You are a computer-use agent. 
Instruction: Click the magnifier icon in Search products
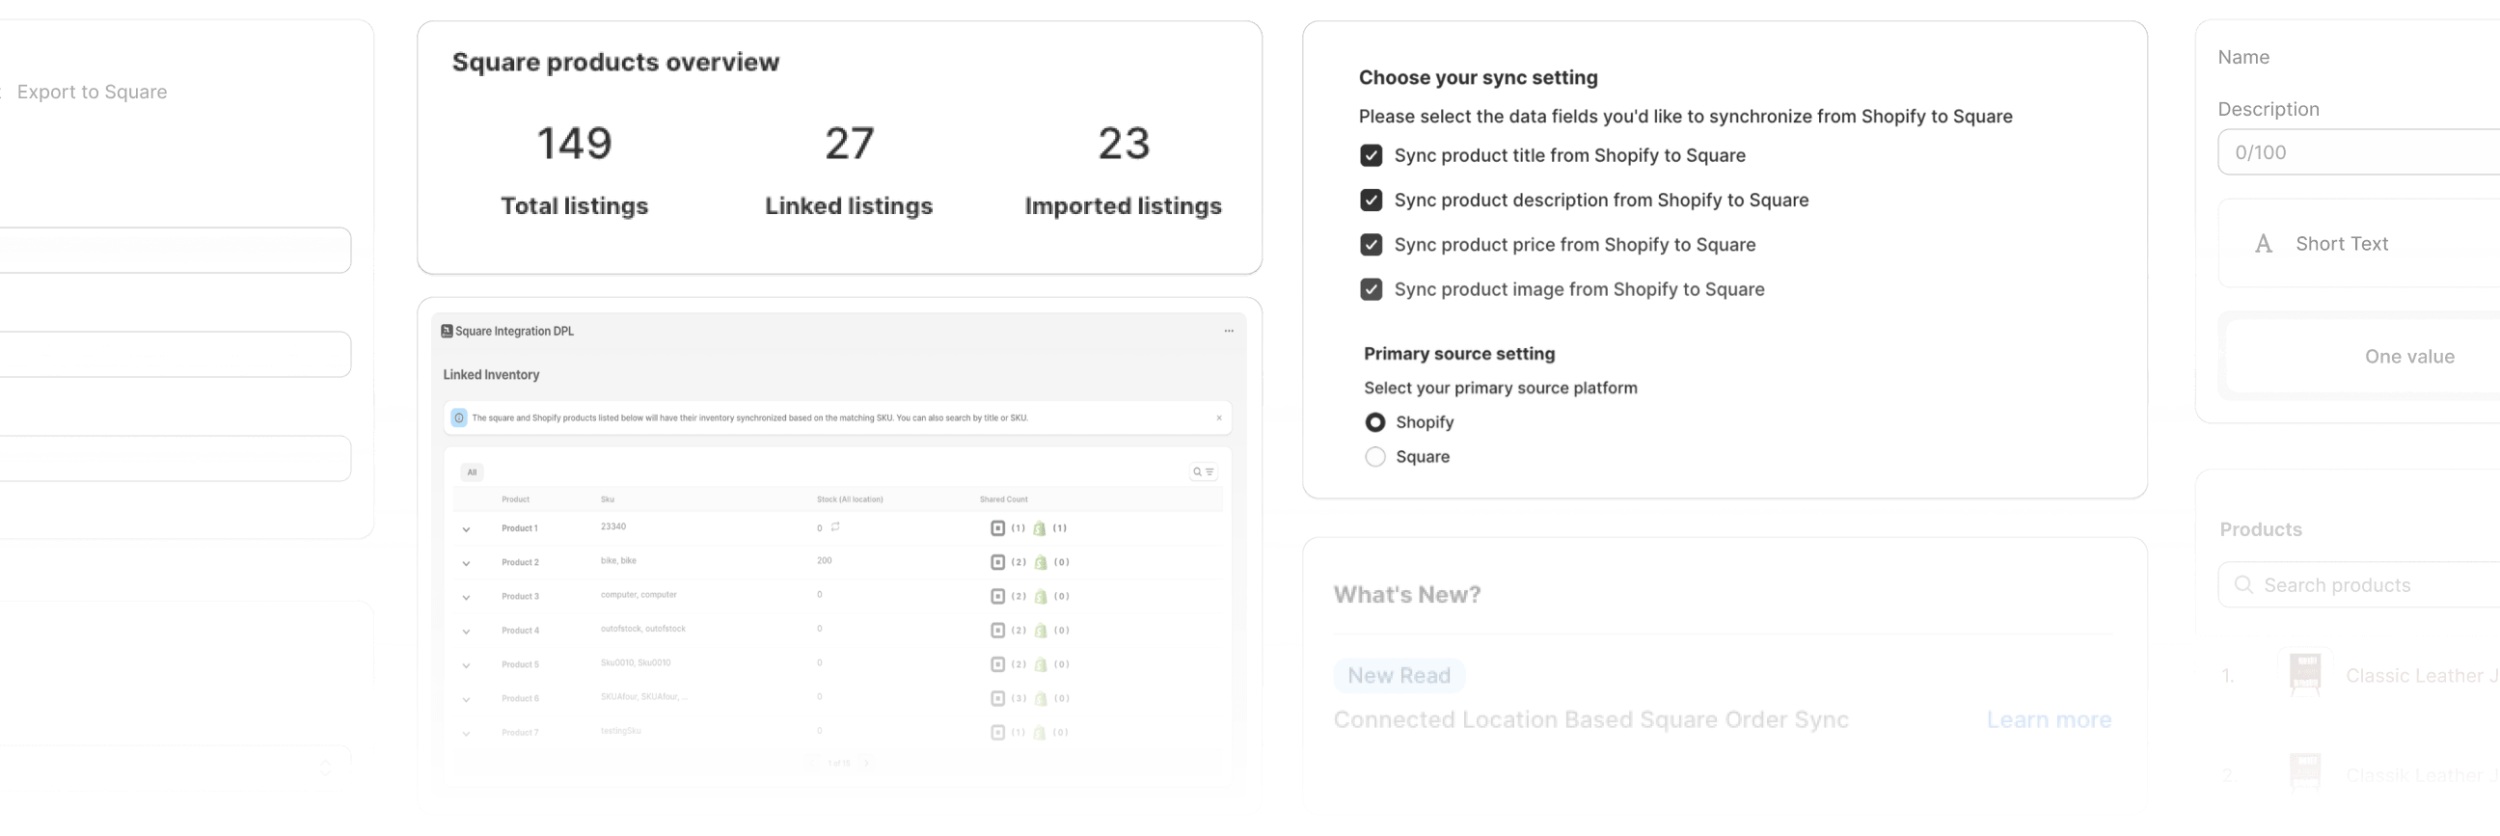[x=2243, y=585]
